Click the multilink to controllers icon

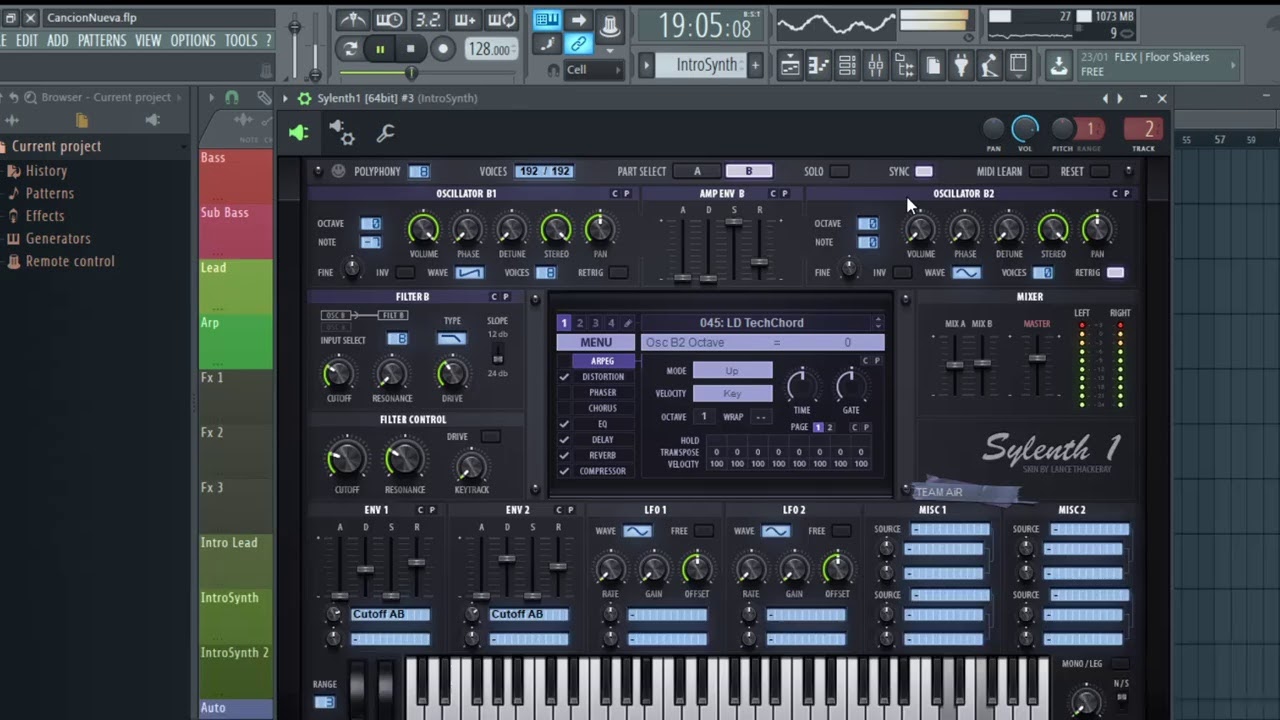(x=578, y=44)
